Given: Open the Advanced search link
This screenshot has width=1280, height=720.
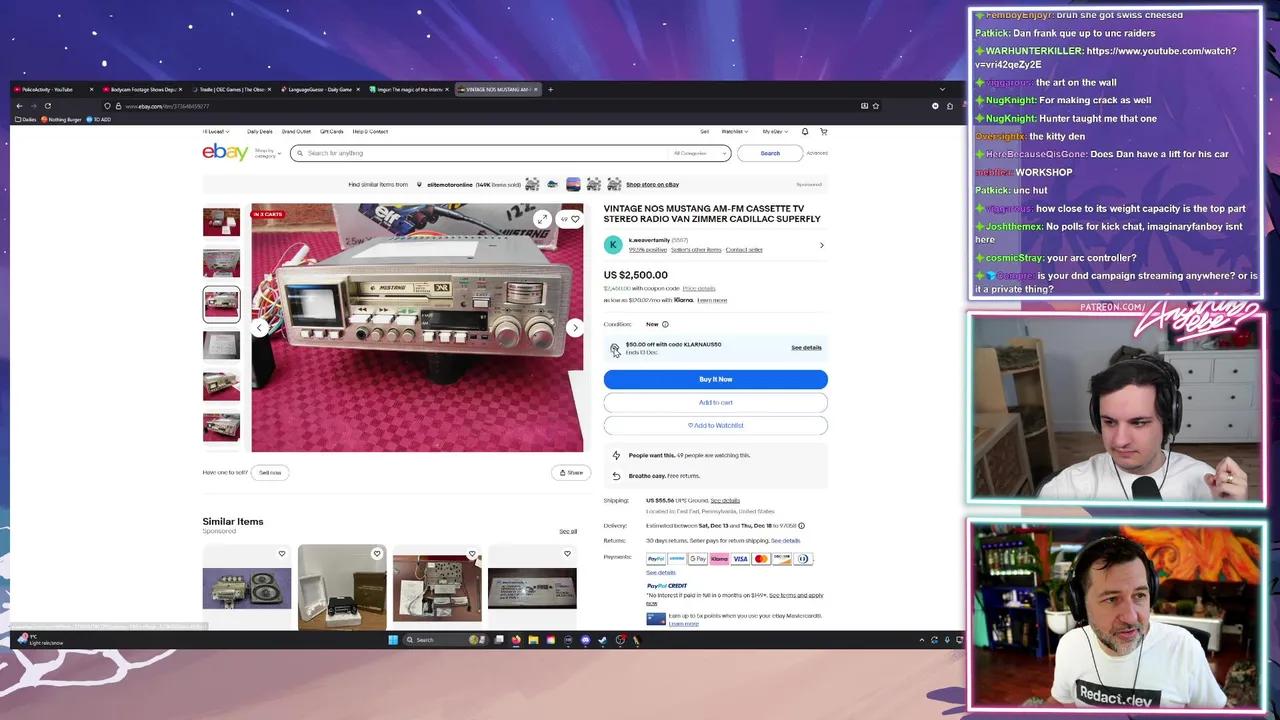Looking at the screenshot, I should point(817,153).
